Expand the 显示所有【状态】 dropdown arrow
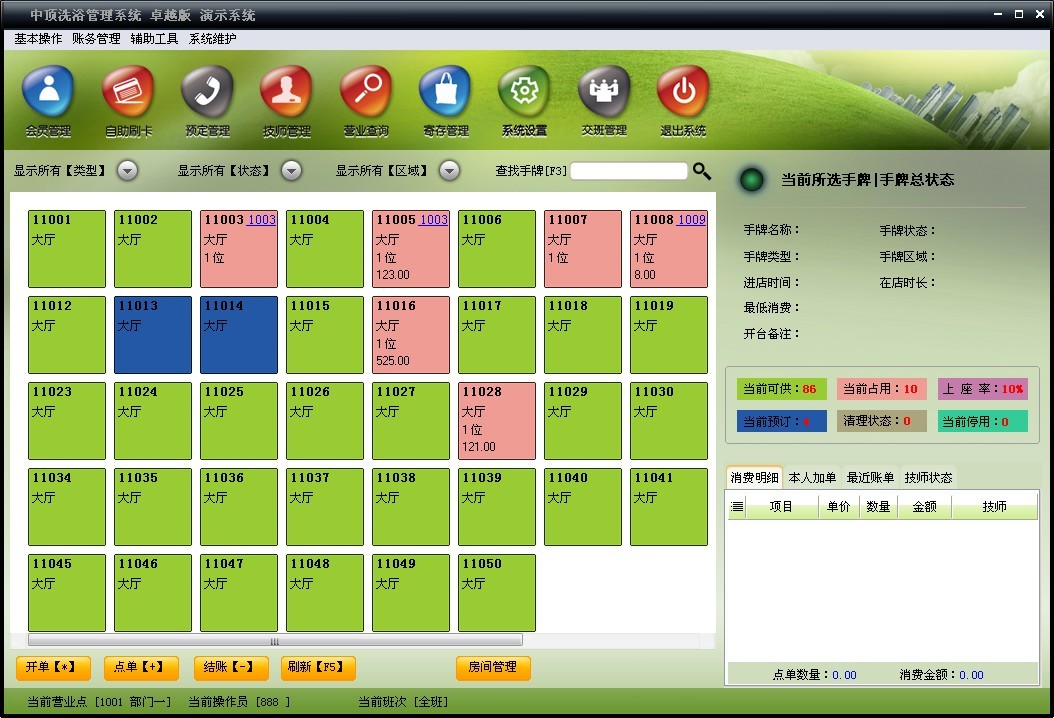The image size is (1054, 718). (291, 171)
